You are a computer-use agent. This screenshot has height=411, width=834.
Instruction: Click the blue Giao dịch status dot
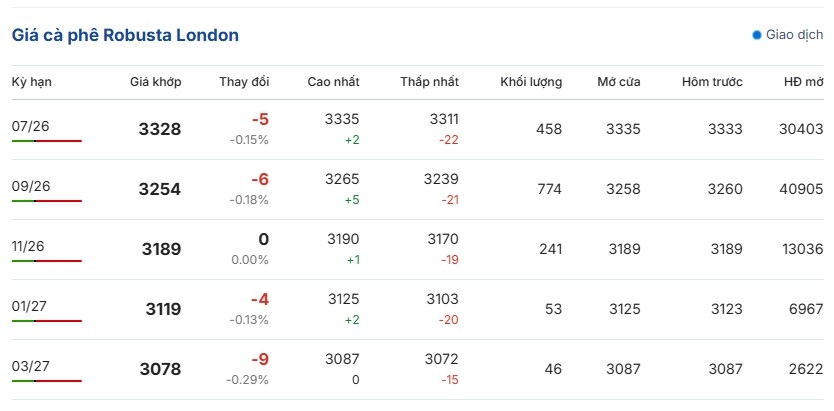tap(757, 35)
